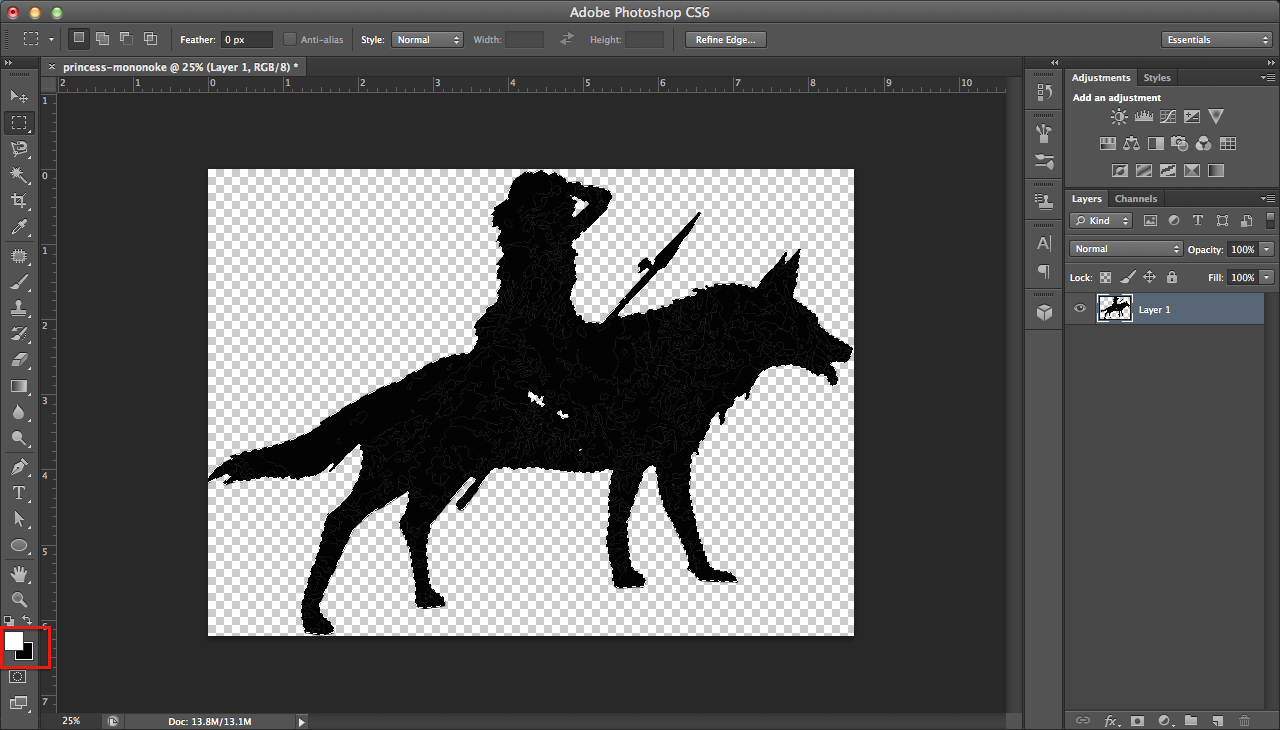Image resolution: width=1280 pixels, height=730 pixels.
Task: Add a Curves adjustment
Action: 1167,117
